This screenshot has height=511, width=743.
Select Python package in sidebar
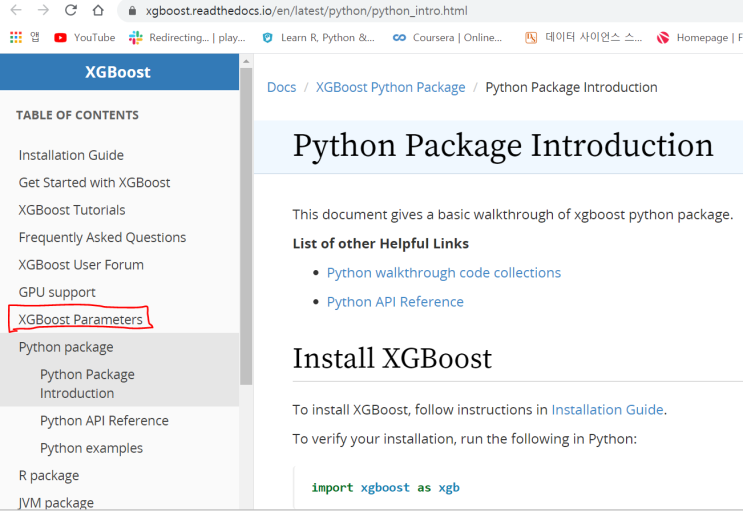pos(66,347)
